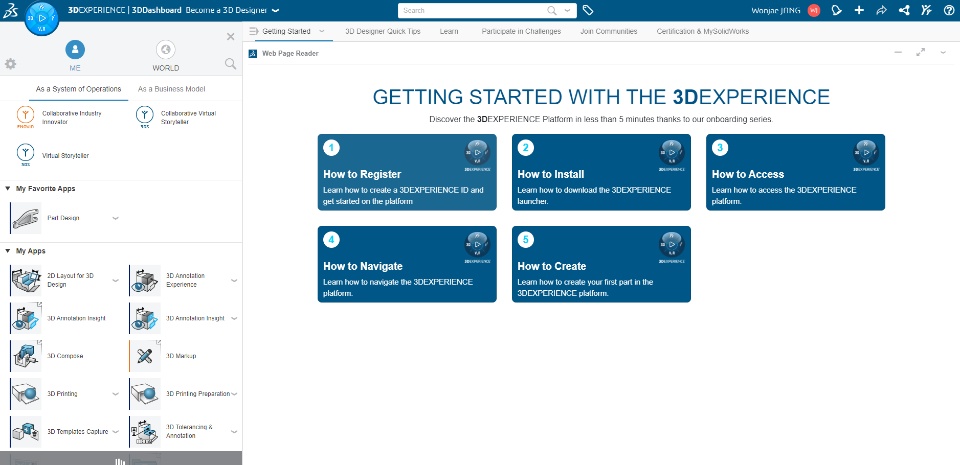Open the notifications bell icon
960x465 pixels.
[836, 10]
